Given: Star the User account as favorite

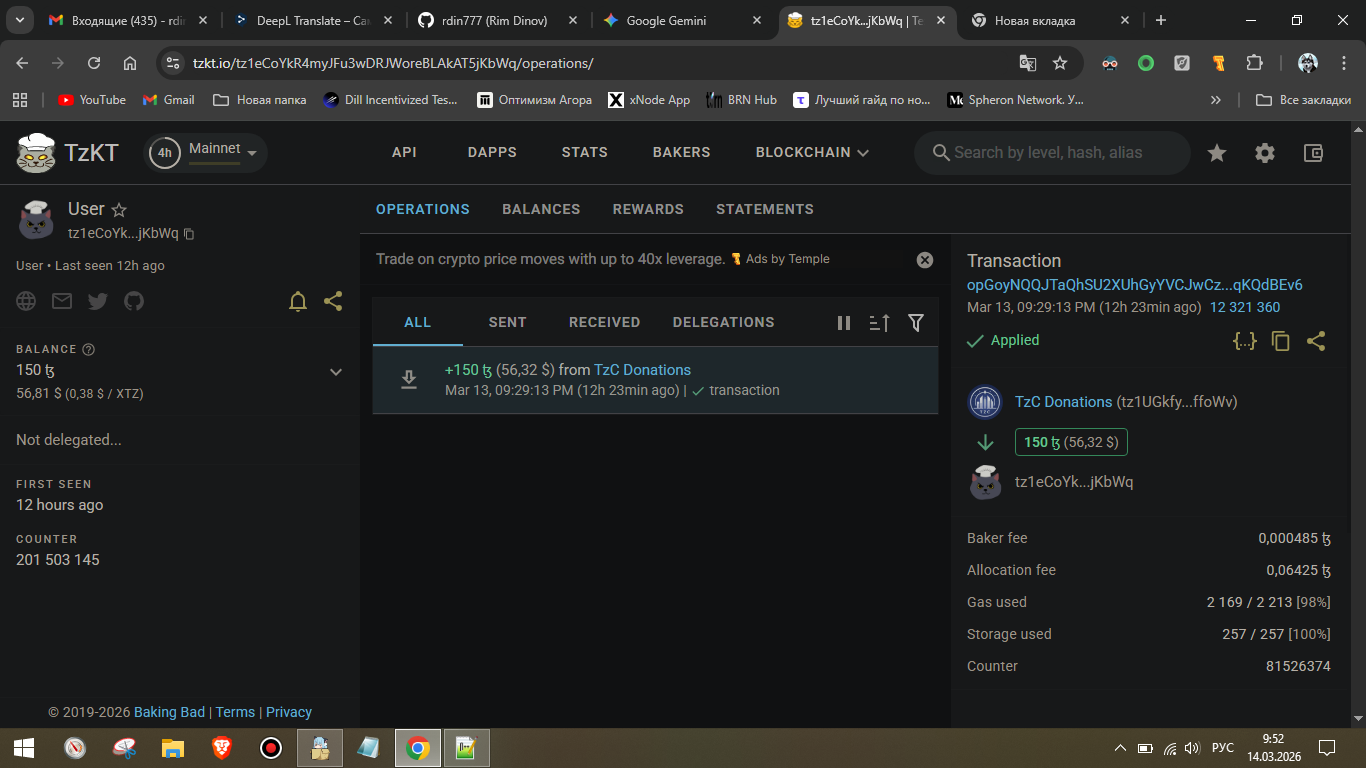Looking at the screenshot, I should 119,210.
